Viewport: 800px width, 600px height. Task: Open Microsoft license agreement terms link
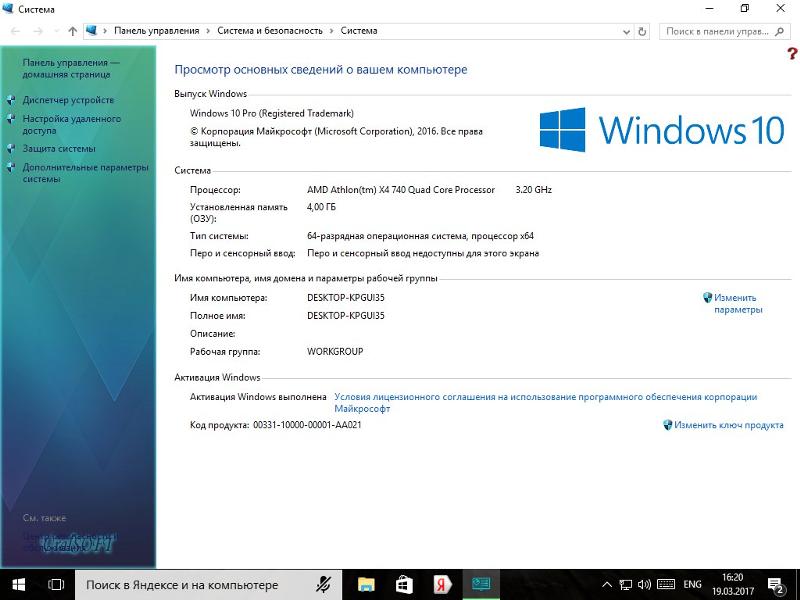tap(545, 403)
